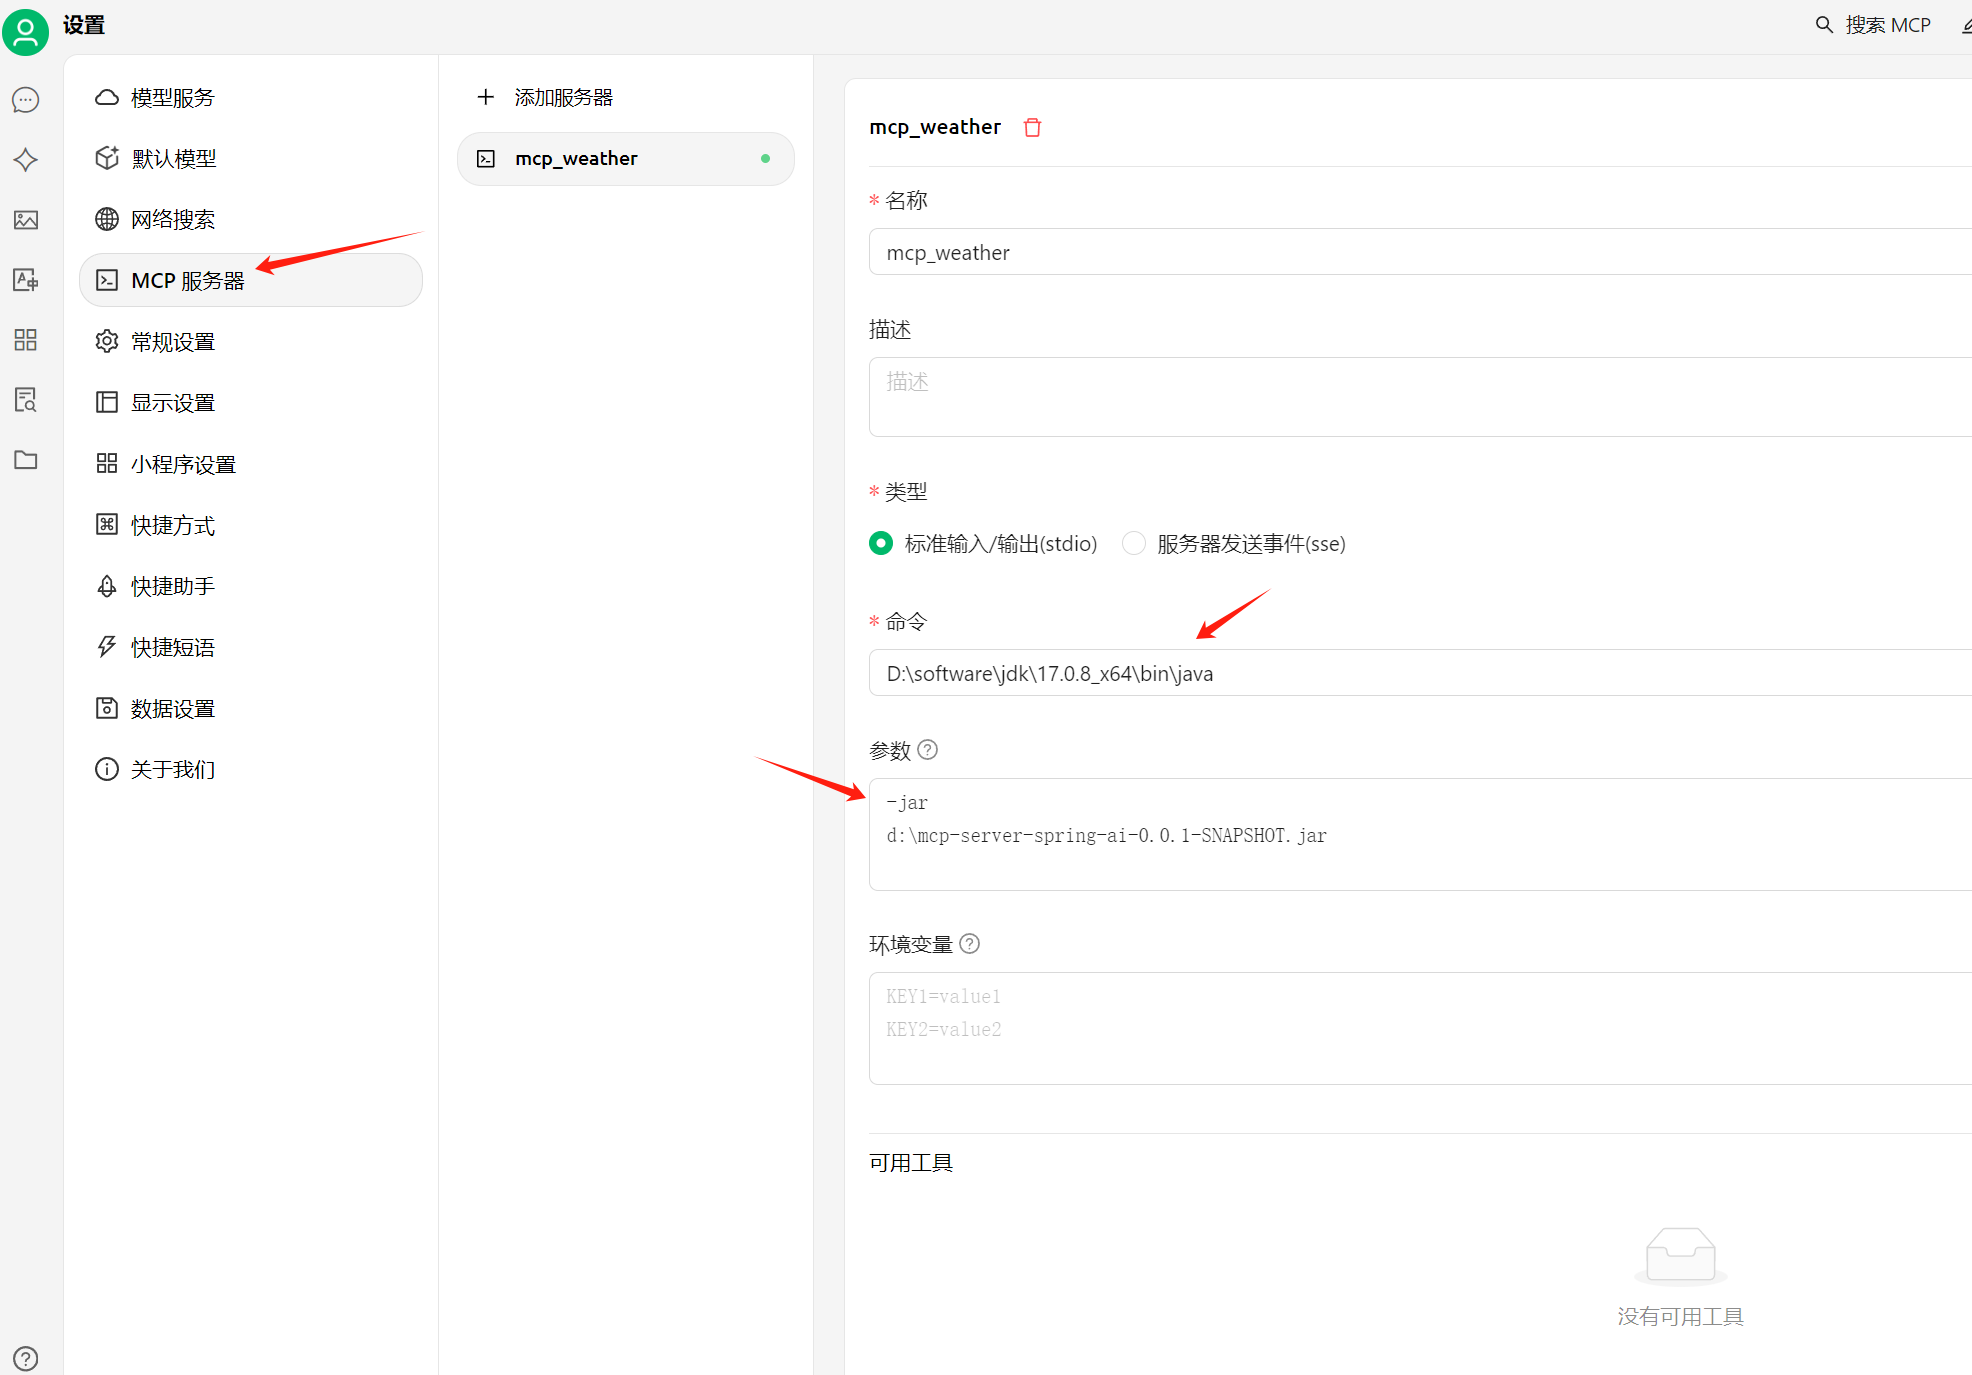Image resolution: width=1972 pixels, height=1375 pixels.
Task: Open 网络搜索 settings section
Action: pos(251,219)
